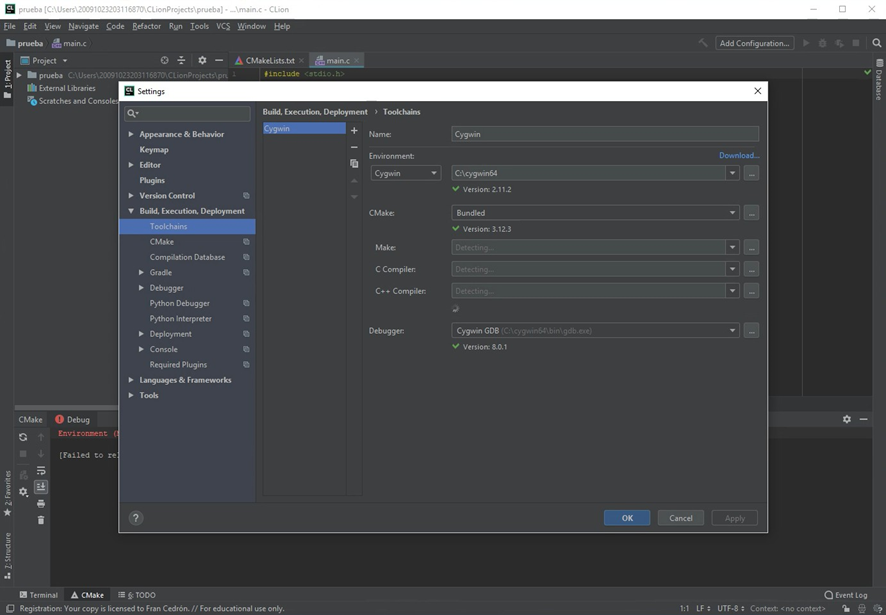This screenshot has width=886, height=615.
Task: Expand prueba project folder
Action: [19, 75]
